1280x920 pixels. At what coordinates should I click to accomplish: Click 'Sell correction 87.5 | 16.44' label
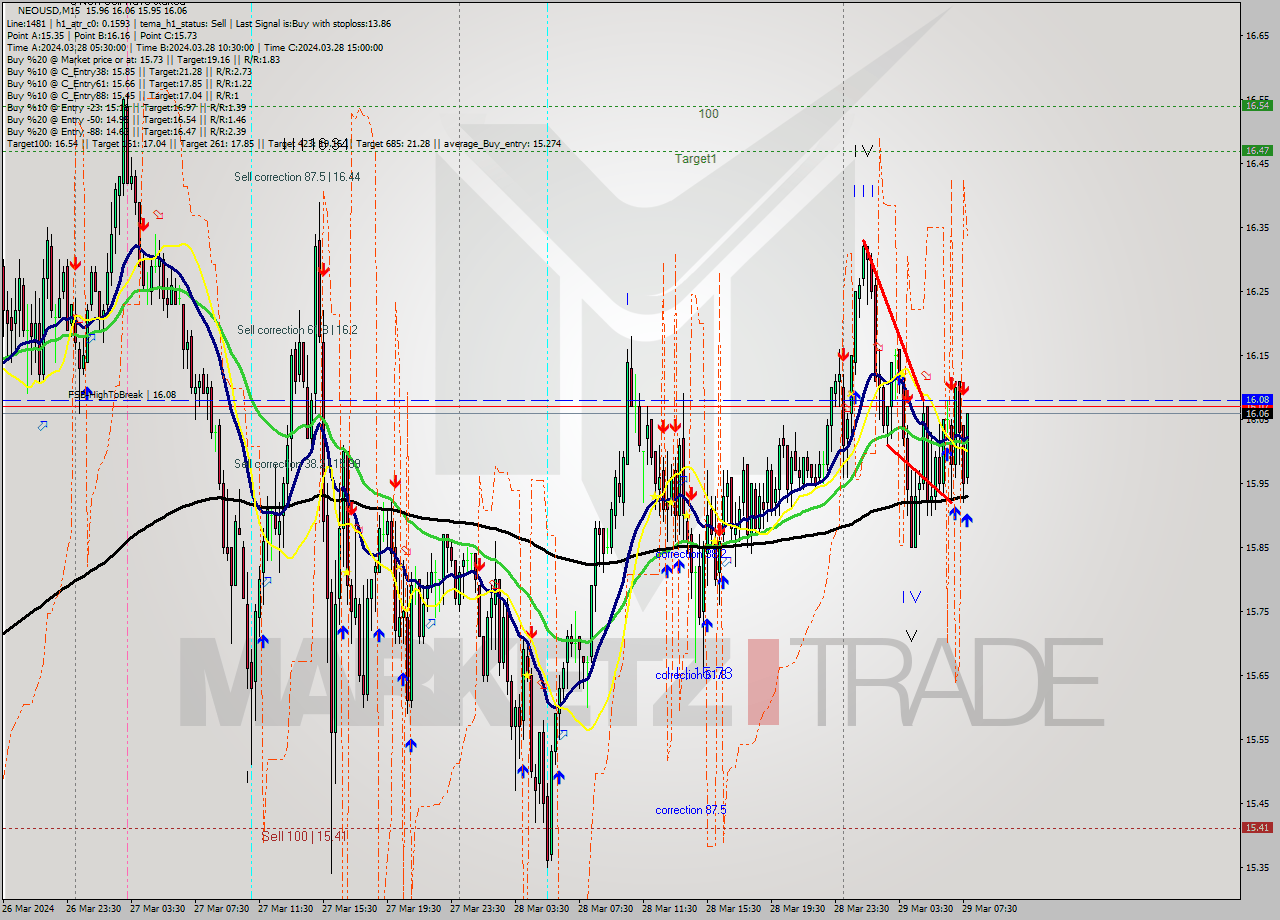(x=297, y=177)
